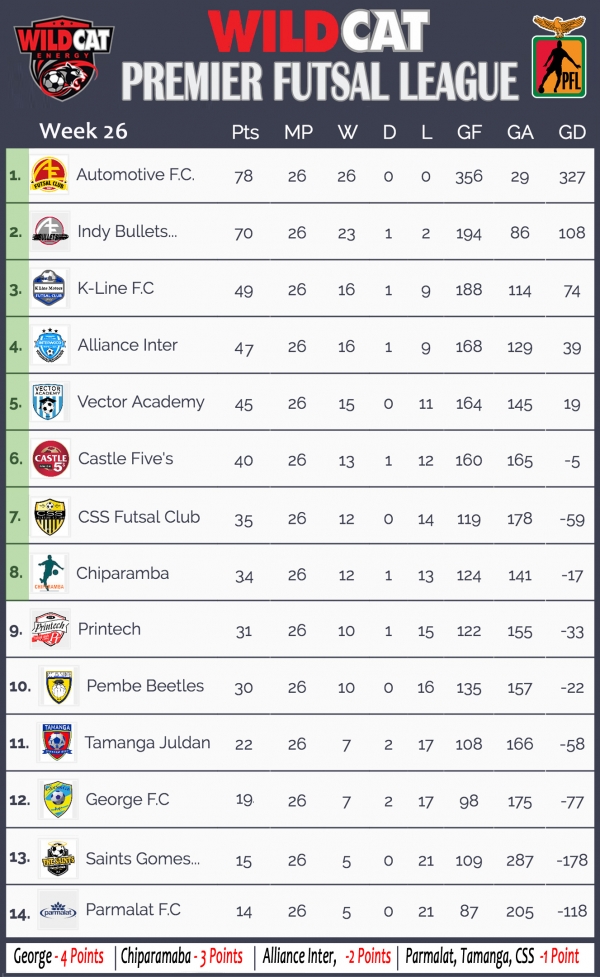Select the GF column header
The height and width of the screenshot is (977, 600).
pyautogui.click(x=469, y=132)
